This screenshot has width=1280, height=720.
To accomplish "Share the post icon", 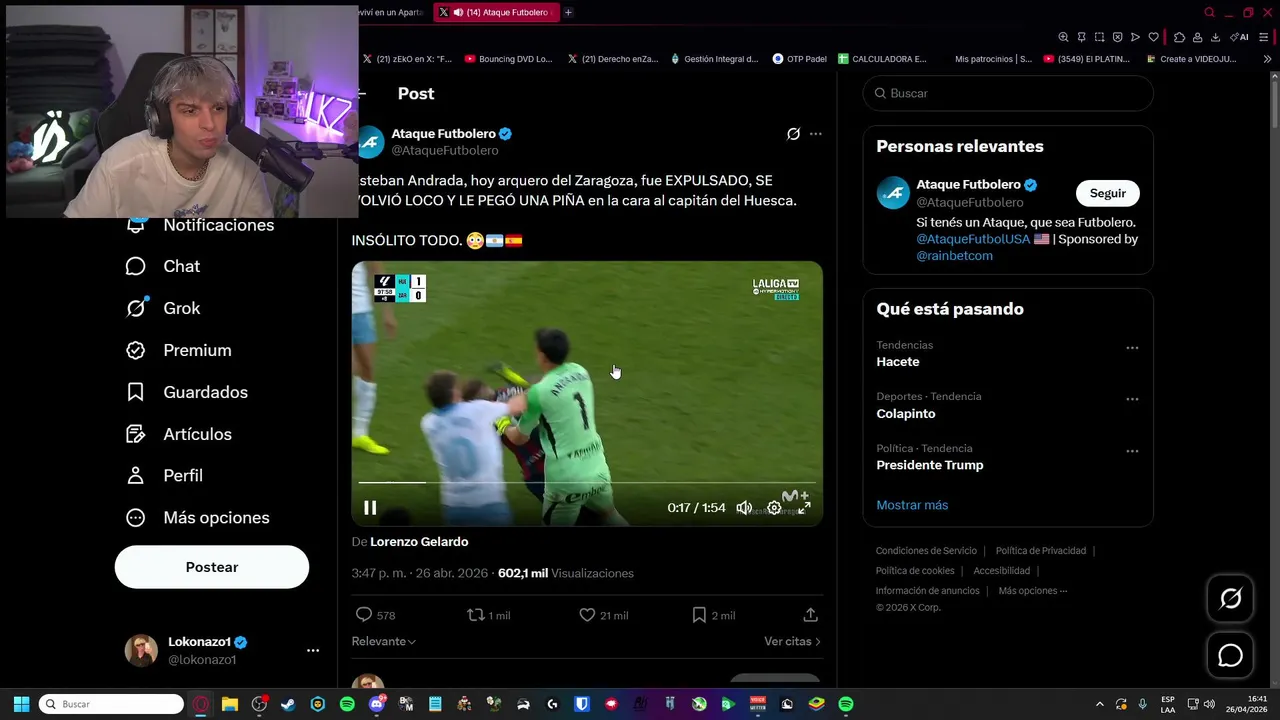I will point(810,615).
